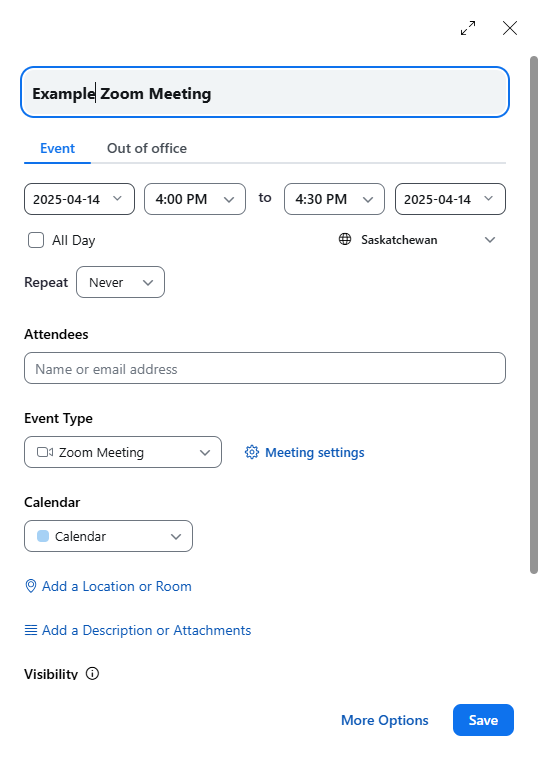Expand the Saskatchewan time zone selector
The height and width of the screenshot is (760, 538).
coord(417,239)
